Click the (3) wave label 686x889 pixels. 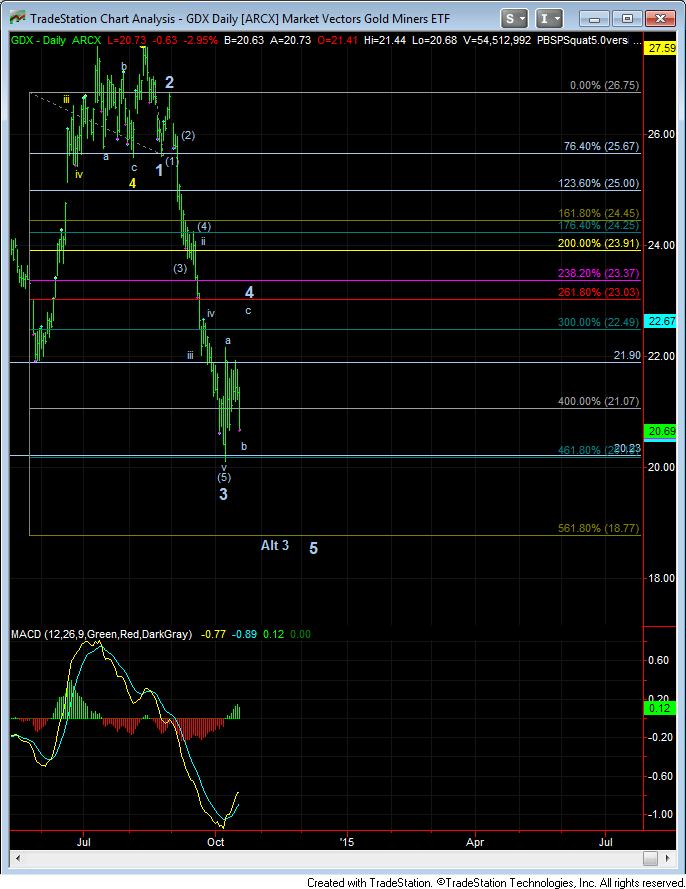pyautogui.click(x=180, y=268)
